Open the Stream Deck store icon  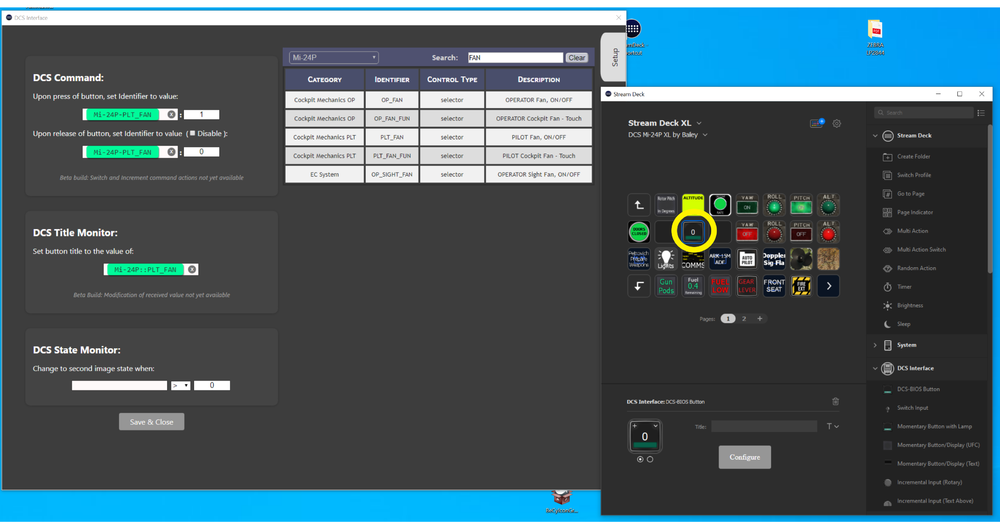click(816, 123)
